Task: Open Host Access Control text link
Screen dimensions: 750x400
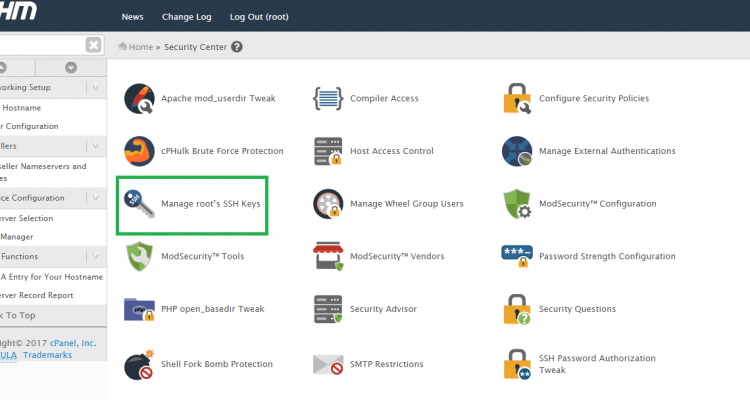Action: 392,151
